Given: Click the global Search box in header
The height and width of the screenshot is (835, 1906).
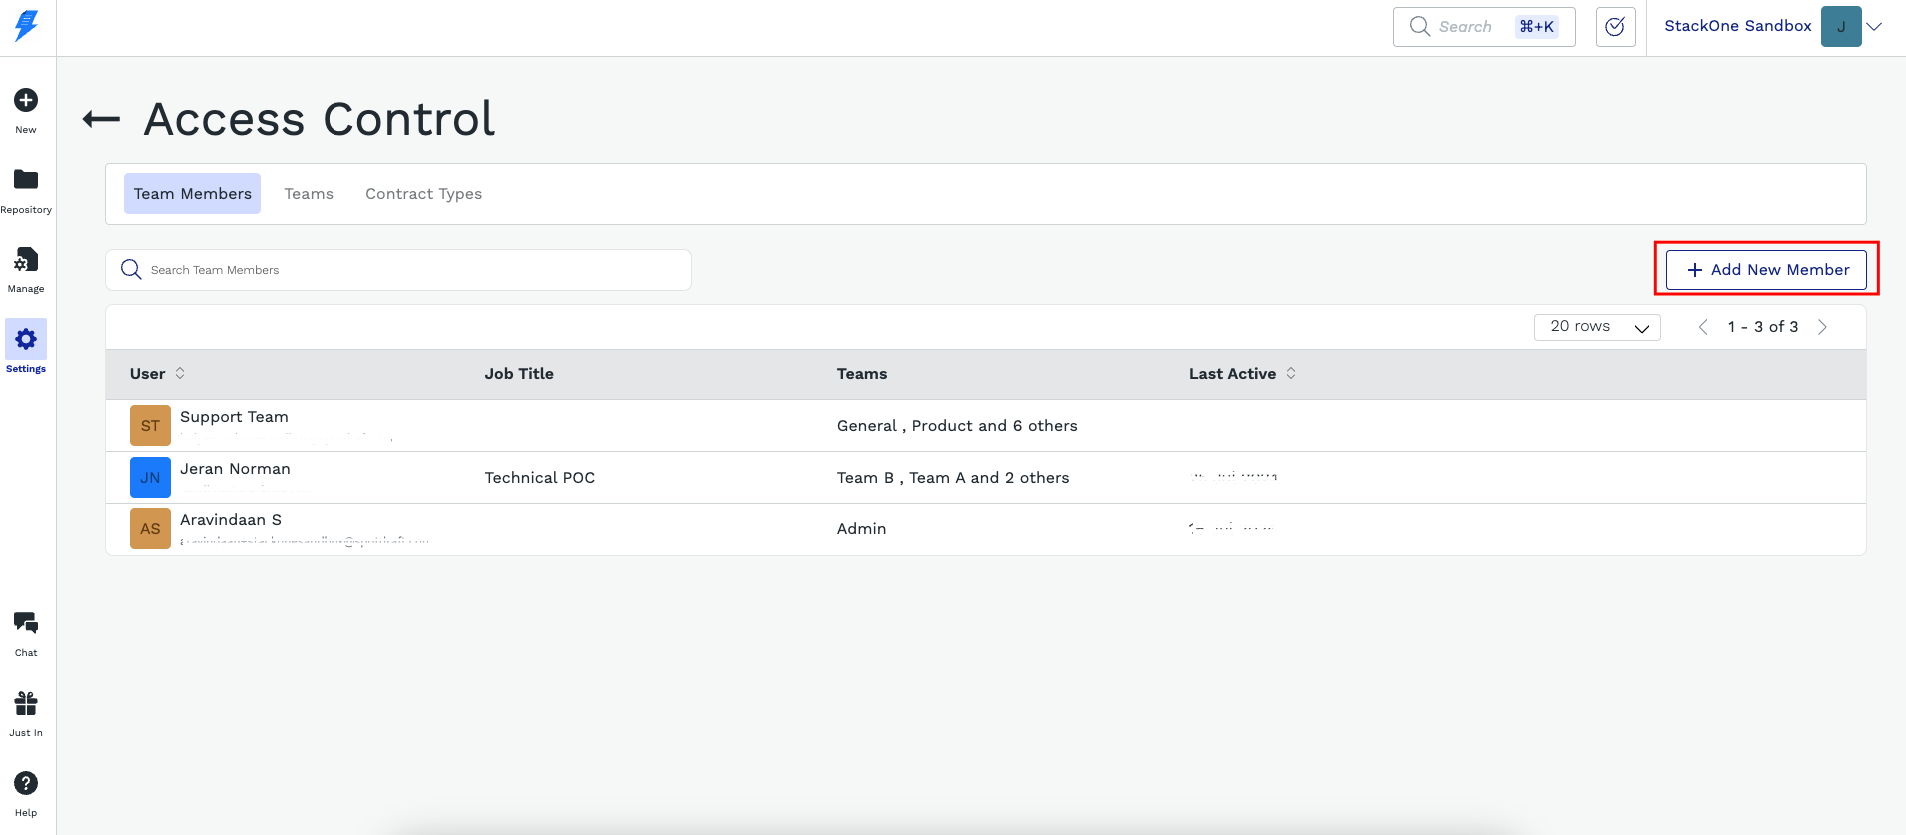Looking at the screenshot, I should coord(1484,27).
